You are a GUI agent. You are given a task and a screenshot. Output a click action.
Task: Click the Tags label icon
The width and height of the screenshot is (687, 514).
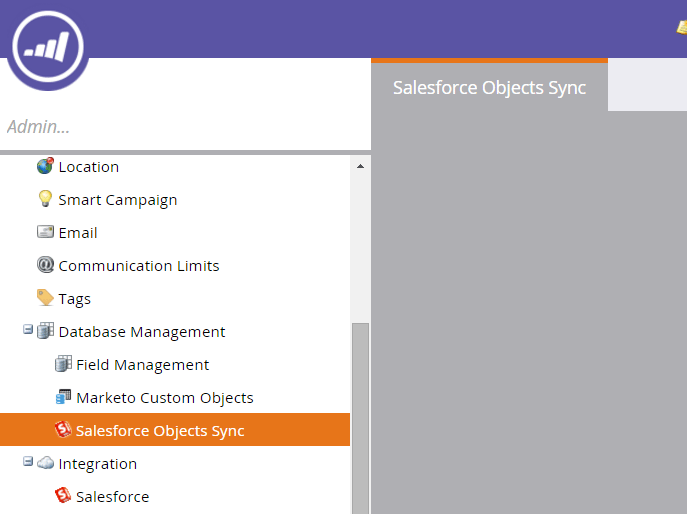(x=45, y=298)
